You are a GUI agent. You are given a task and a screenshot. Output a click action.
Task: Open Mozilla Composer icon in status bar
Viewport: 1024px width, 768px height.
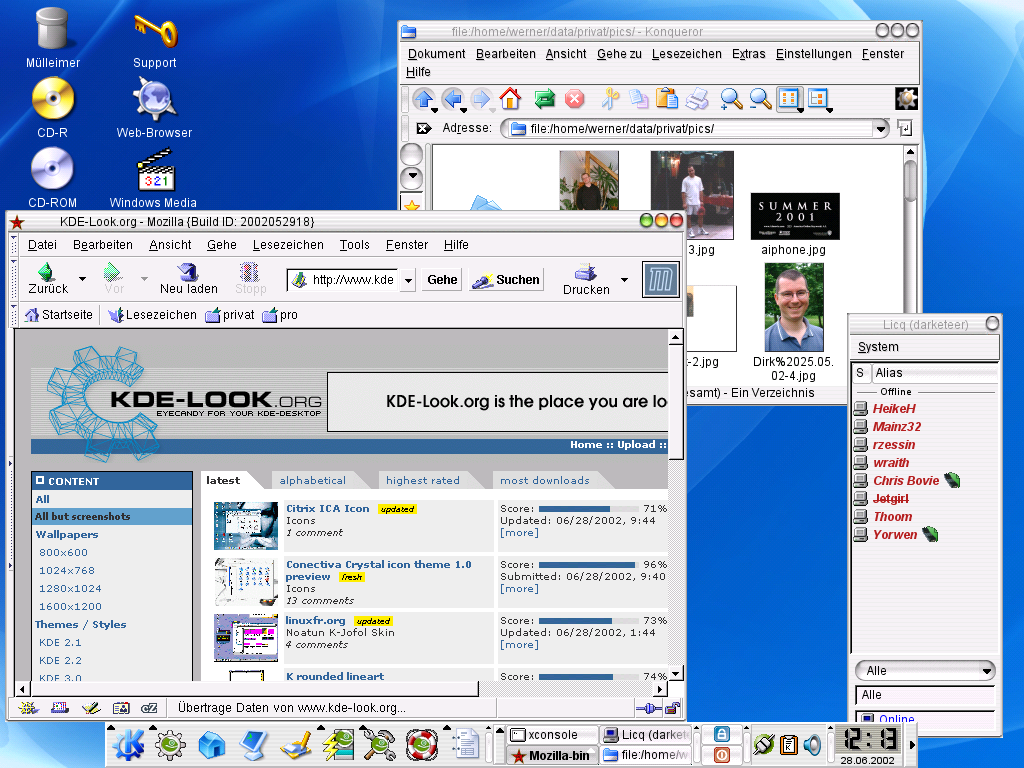91,708
